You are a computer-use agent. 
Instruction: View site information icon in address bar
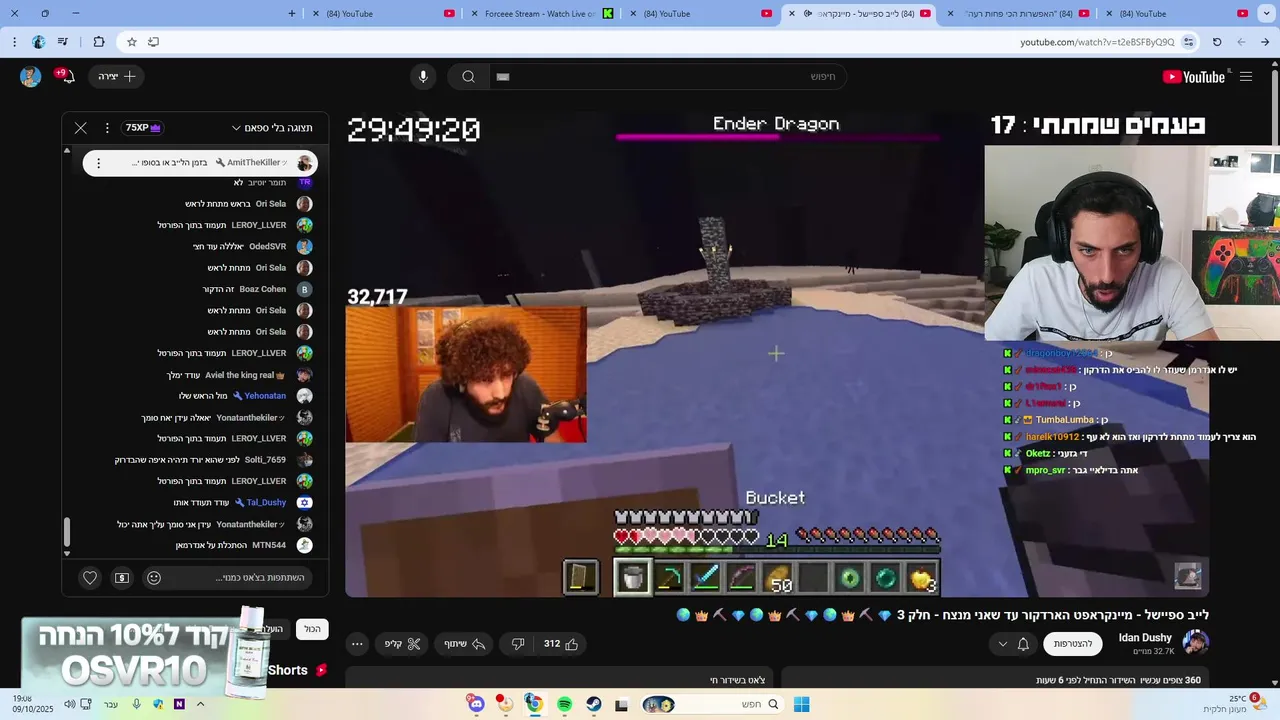tap(1189, 42)
